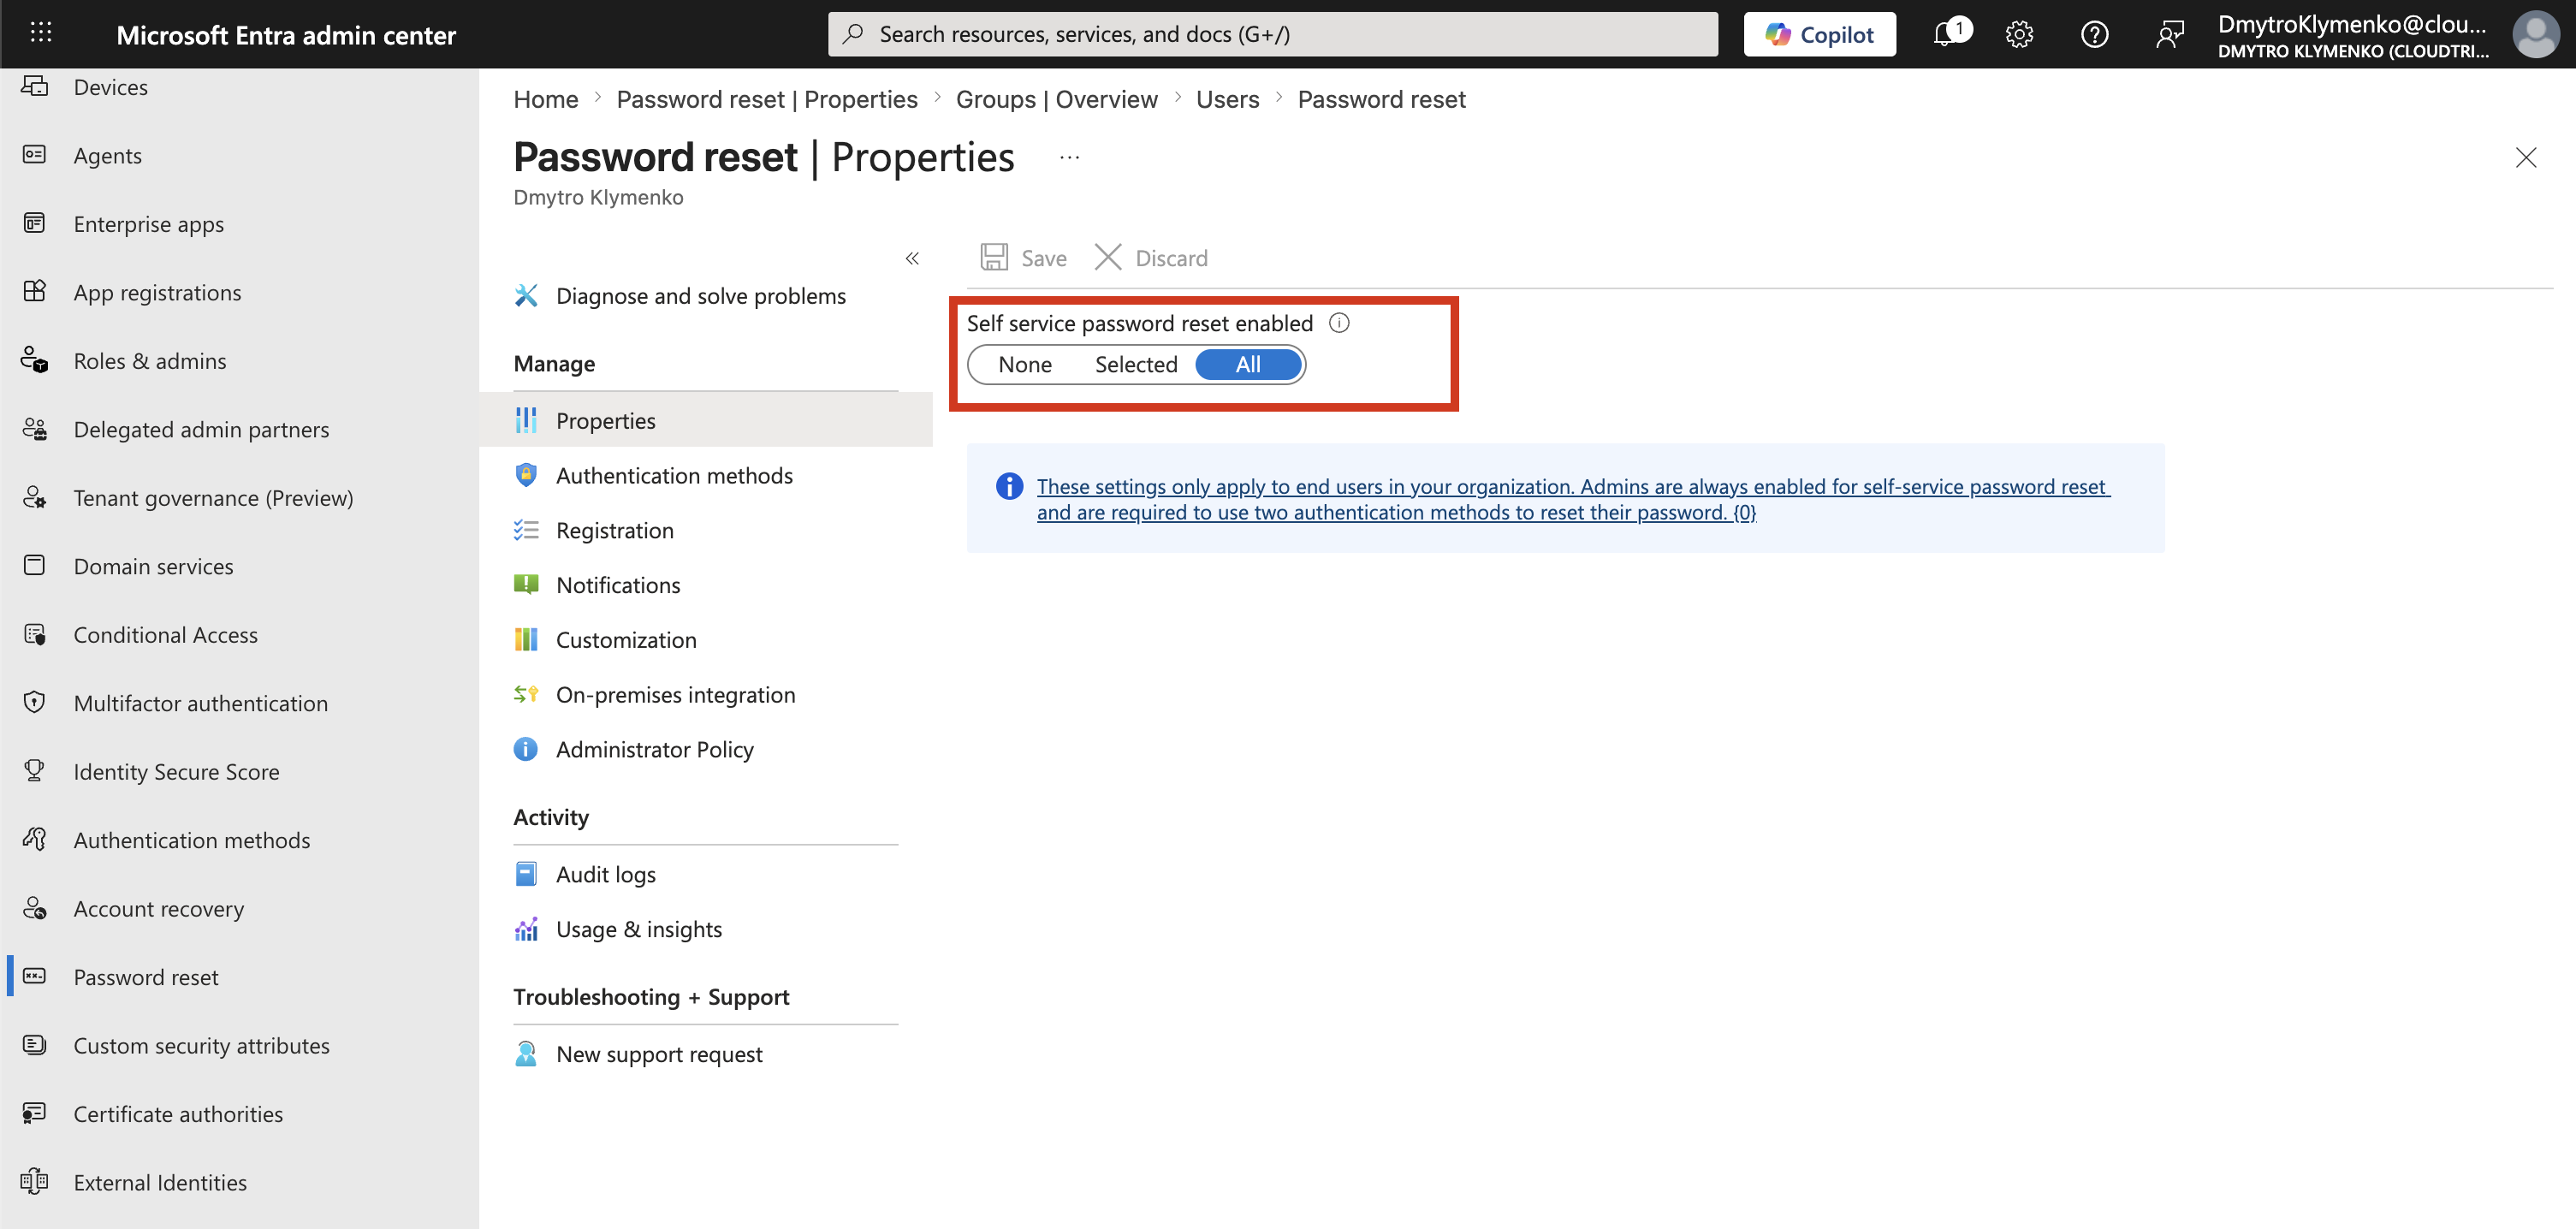Click the Copilot button
2576x1229 pixels.
point(1819,34)
